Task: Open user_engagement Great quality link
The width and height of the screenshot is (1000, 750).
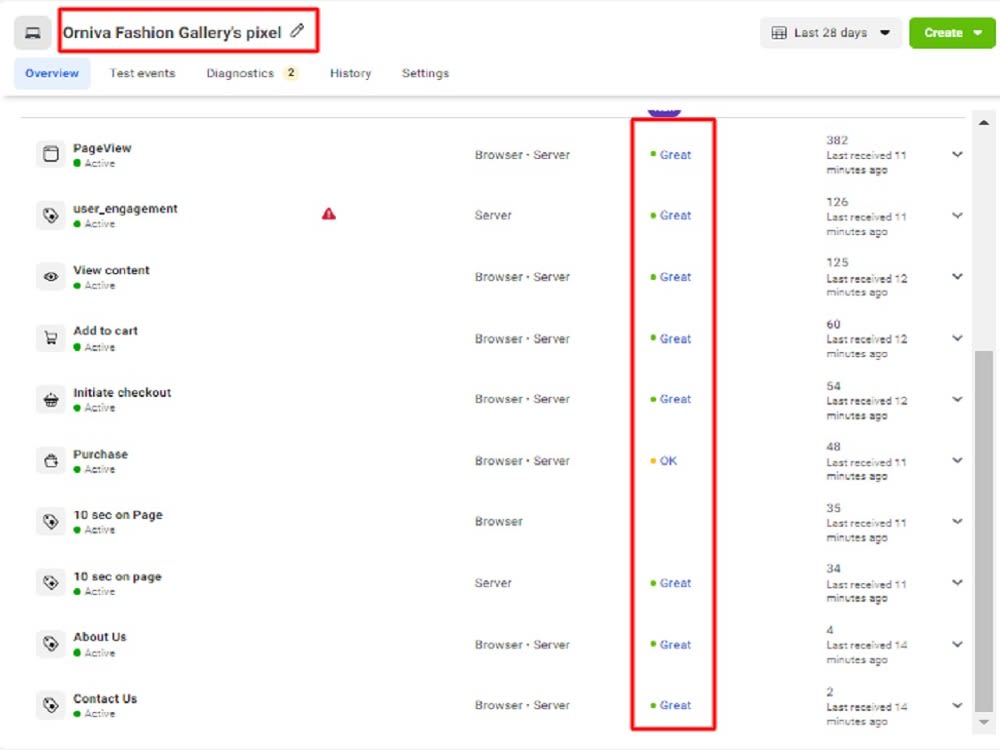Action: [675, 216]
